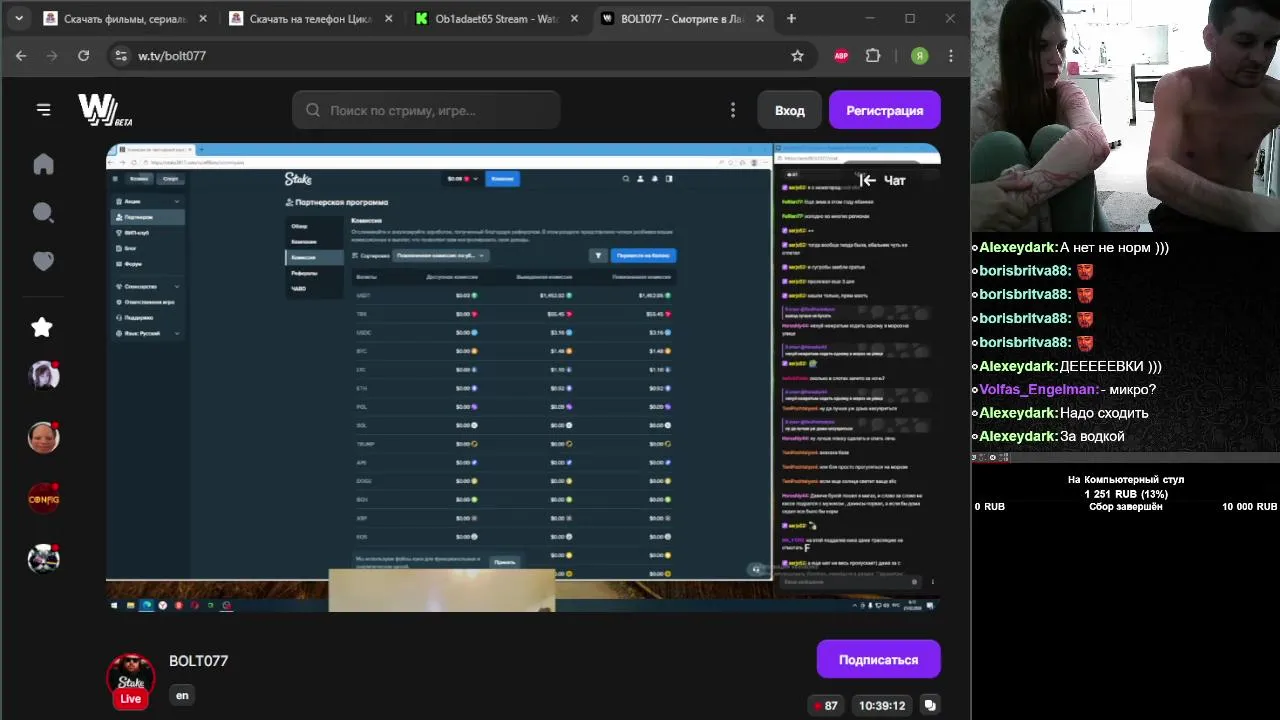
Task: Switch to Скачать на телефон tab
Action: coord(308,18)
